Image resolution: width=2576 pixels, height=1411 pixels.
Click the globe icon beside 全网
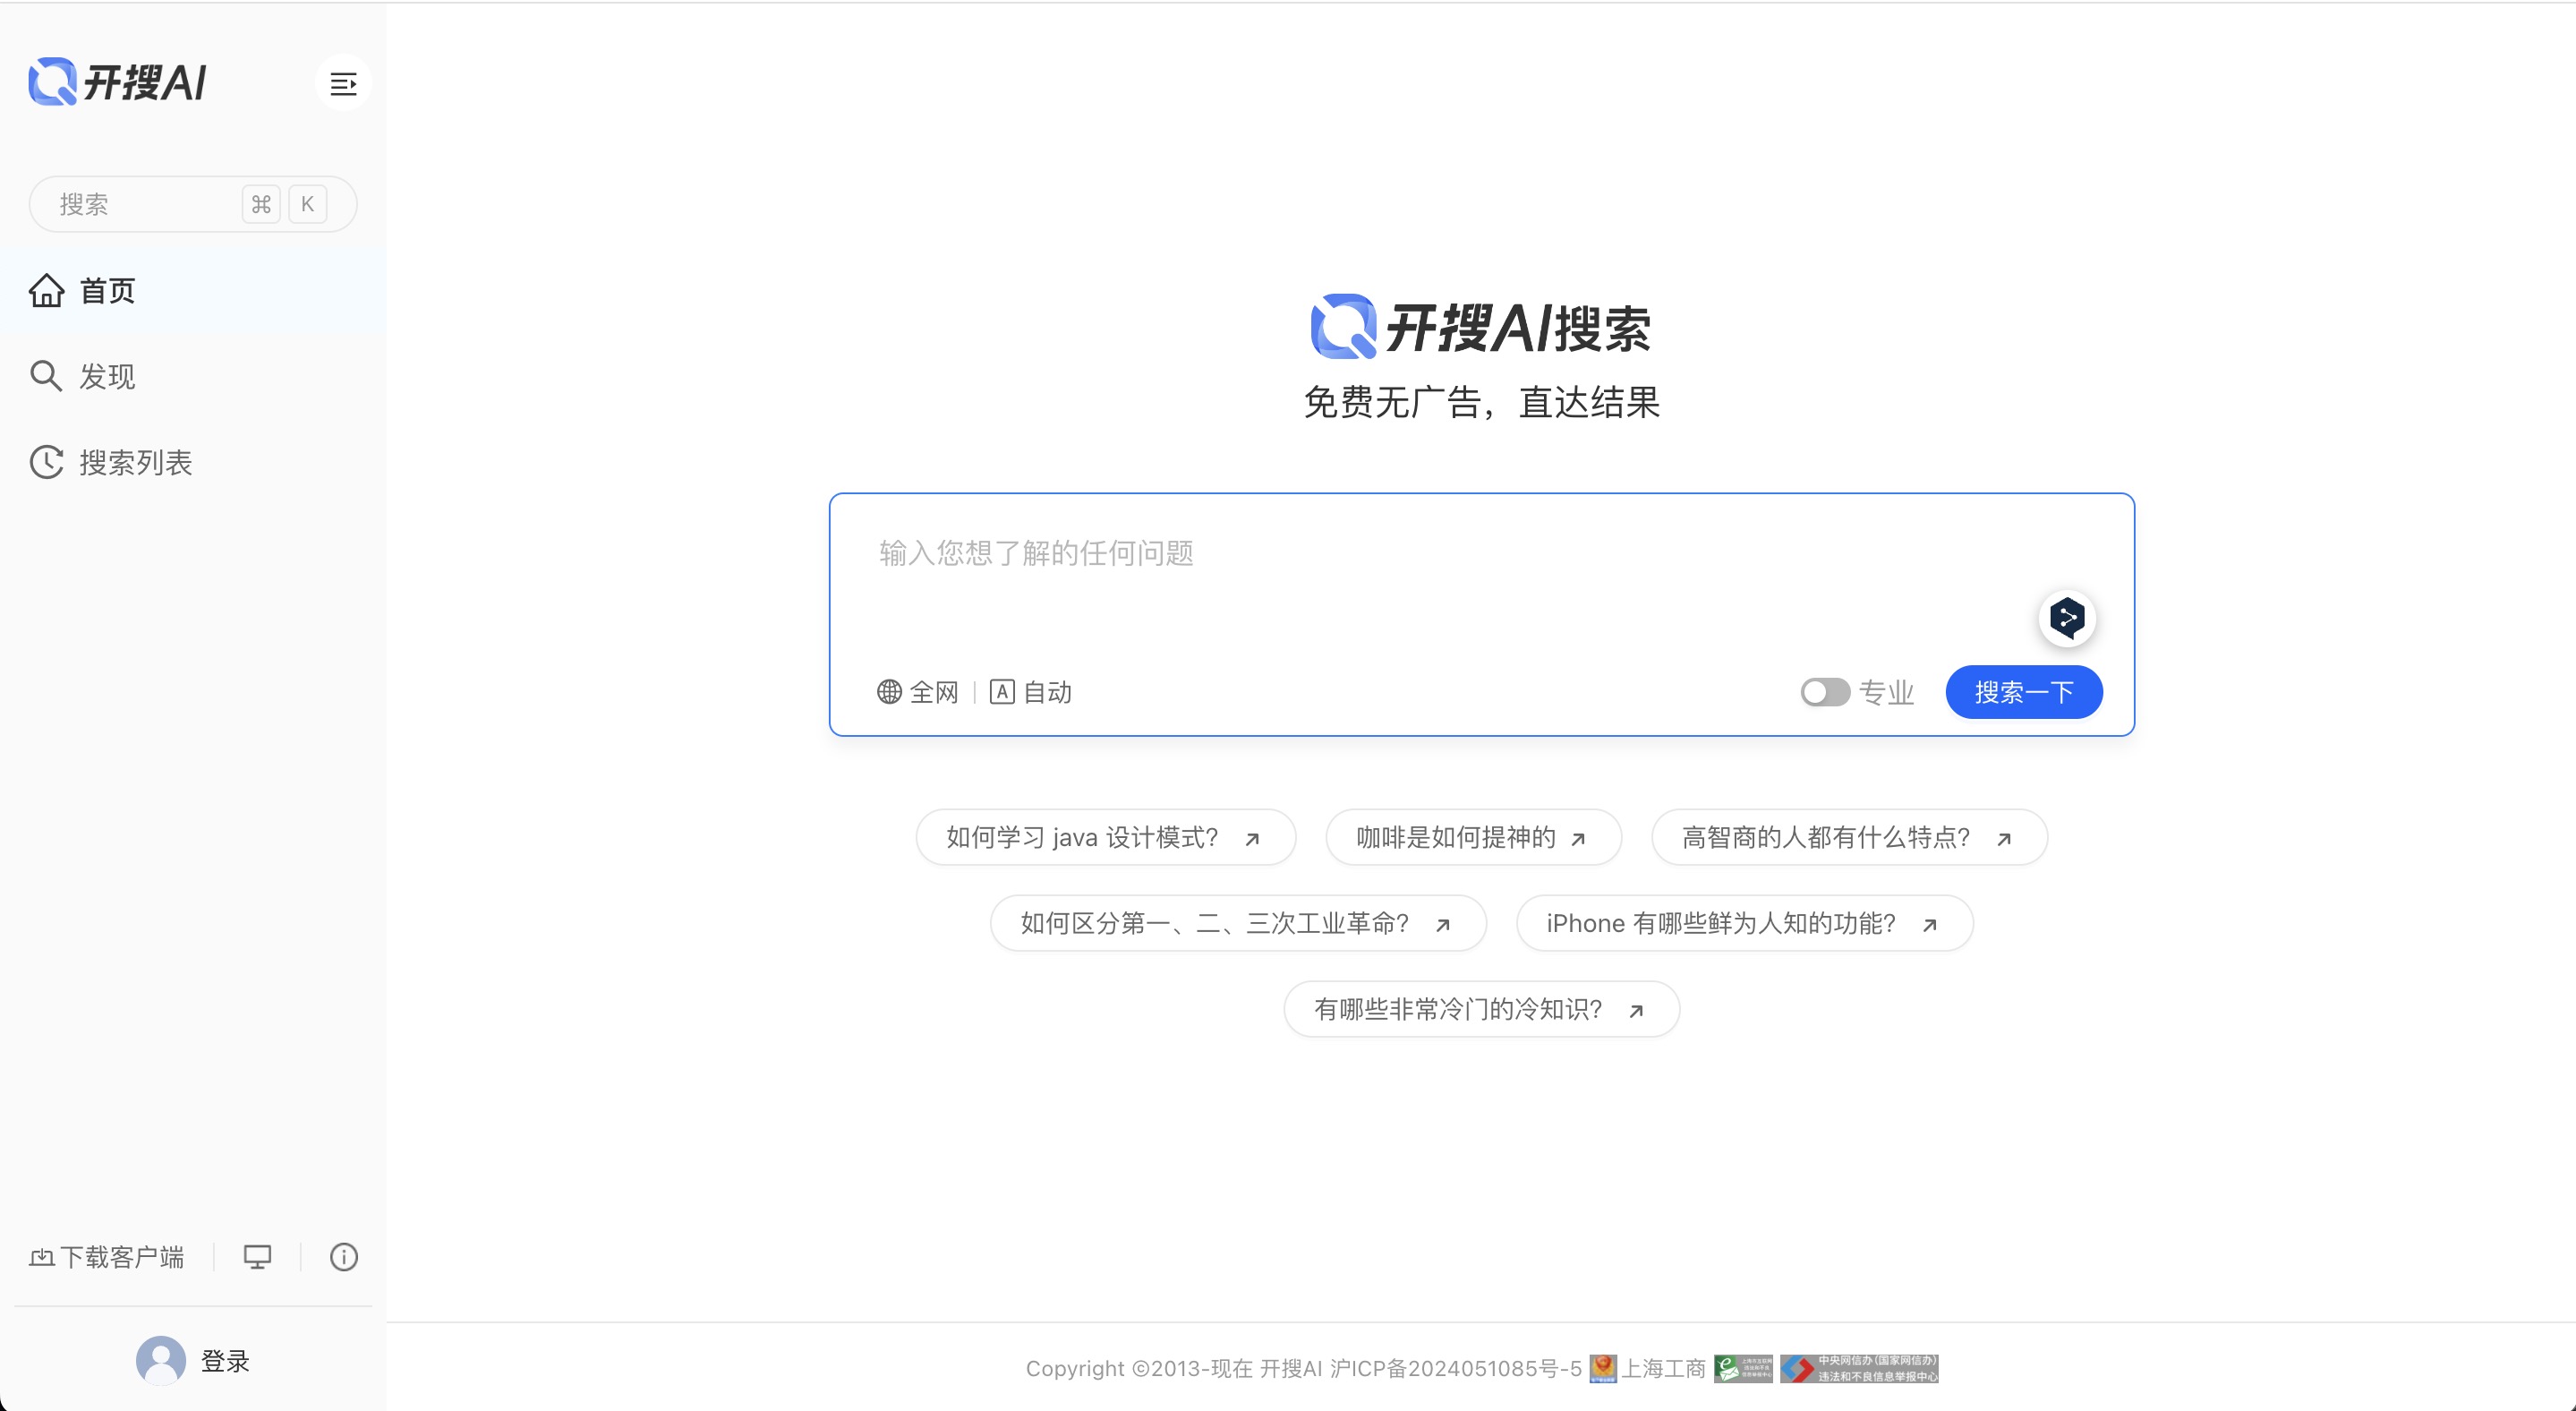[889, 692]
